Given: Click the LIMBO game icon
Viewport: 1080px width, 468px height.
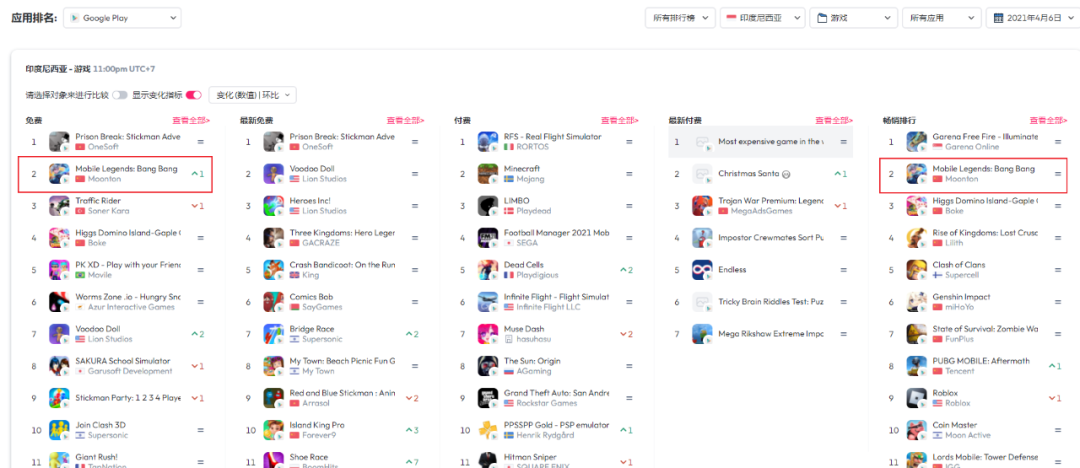Looking at the screenshot, I should tap(488, 206).
